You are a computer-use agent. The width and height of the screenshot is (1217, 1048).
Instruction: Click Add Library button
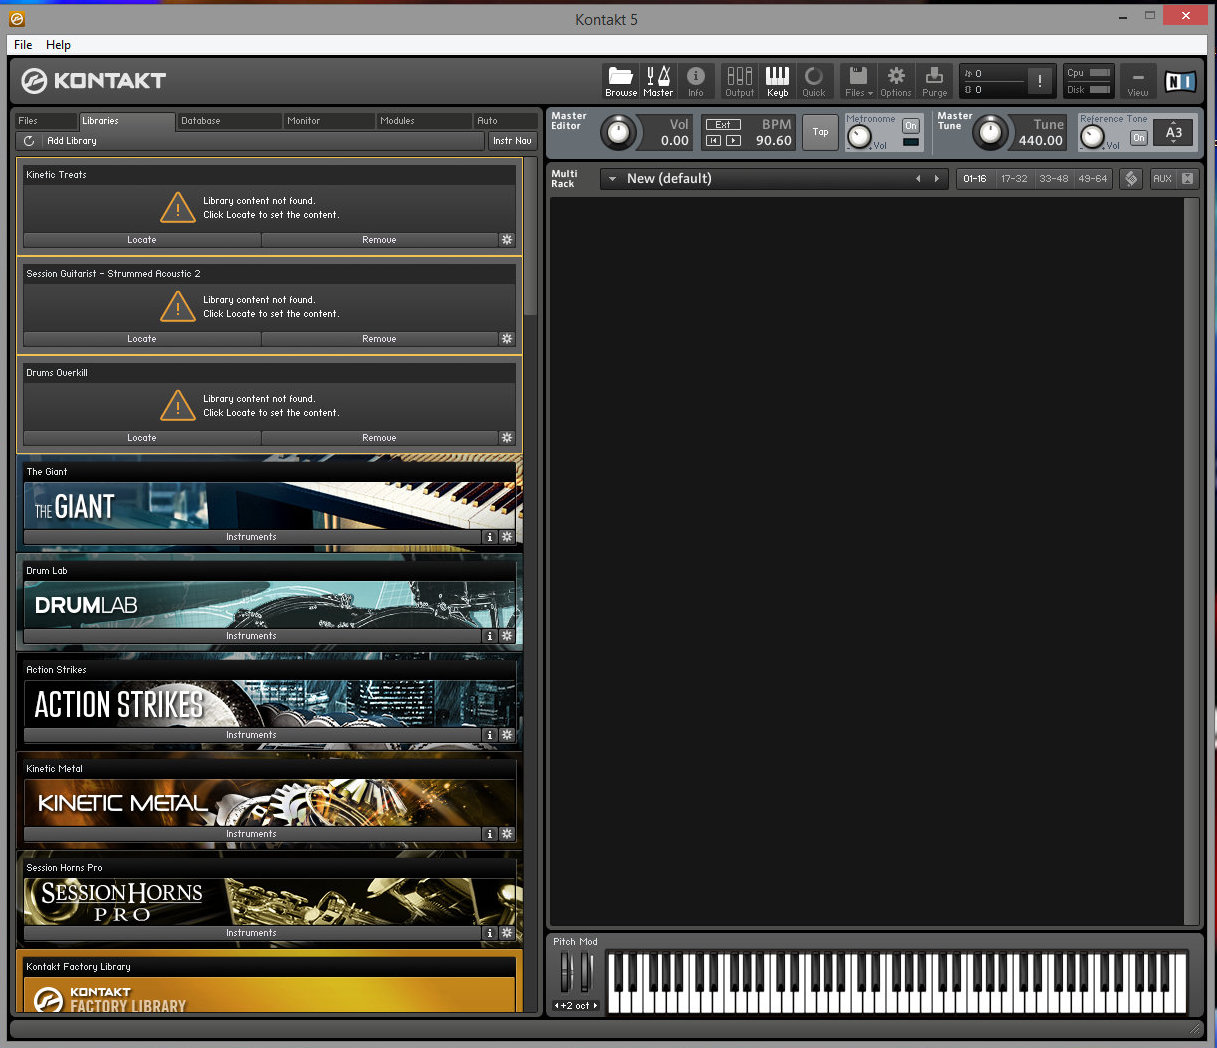coord(72,141)
